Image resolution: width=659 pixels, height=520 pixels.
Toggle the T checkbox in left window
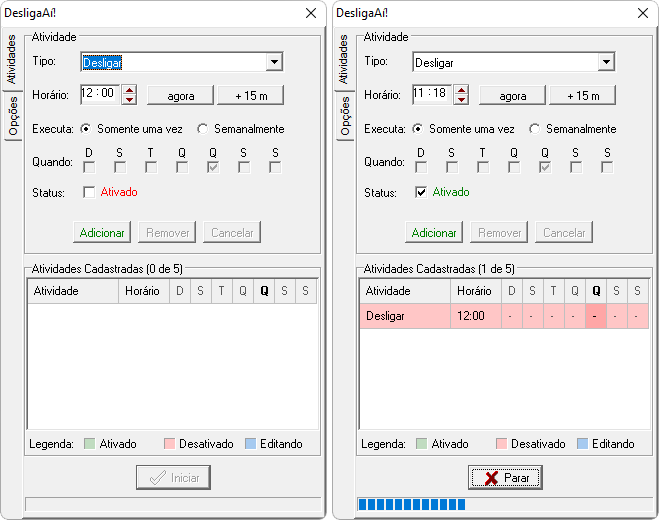click(x=151, y=167)
